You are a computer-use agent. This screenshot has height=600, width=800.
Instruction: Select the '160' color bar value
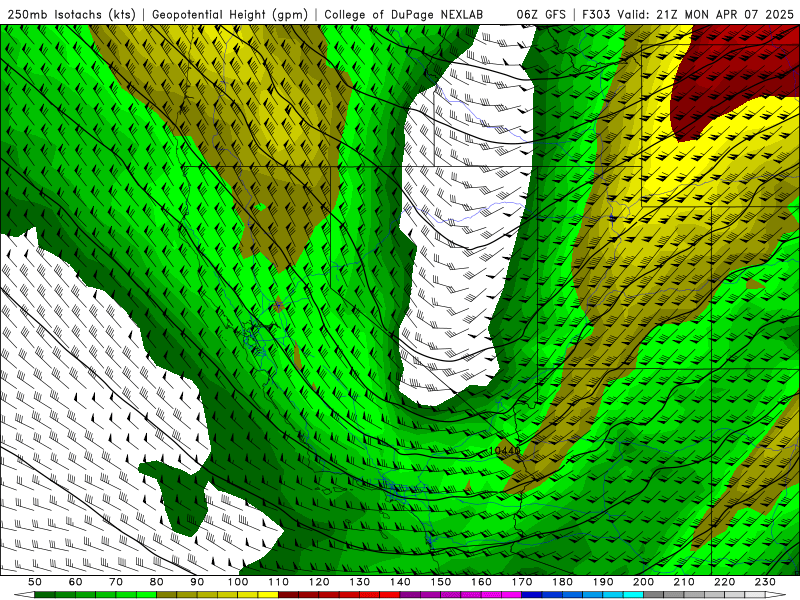click(x=481, y=582)
